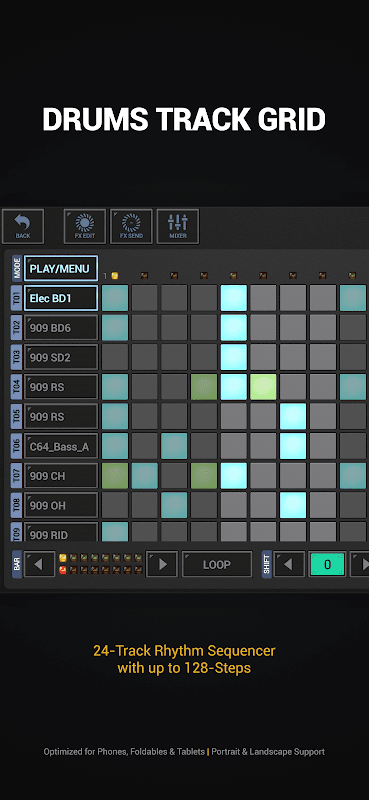Click the shift value field showing 0
This screenshot has width=369, height=800.
point(327,564)
